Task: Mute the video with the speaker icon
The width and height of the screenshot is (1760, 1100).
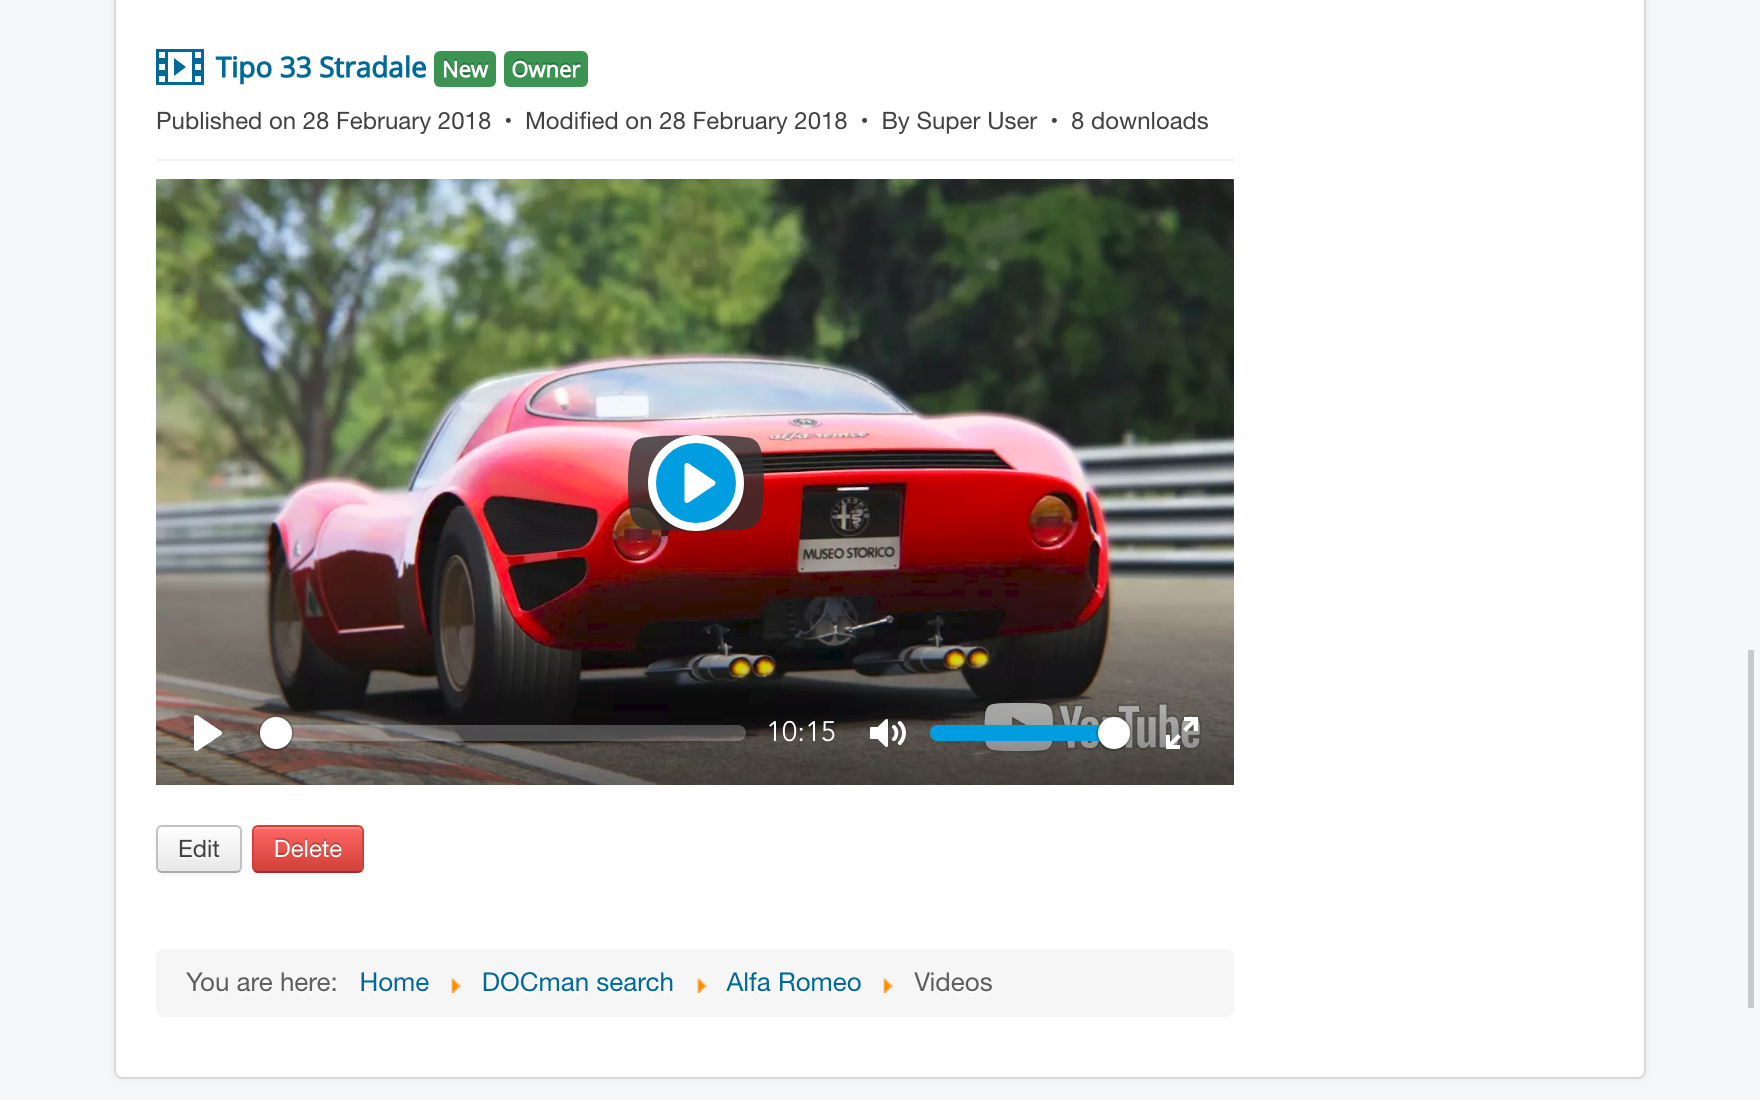Action: coord(887,733)
